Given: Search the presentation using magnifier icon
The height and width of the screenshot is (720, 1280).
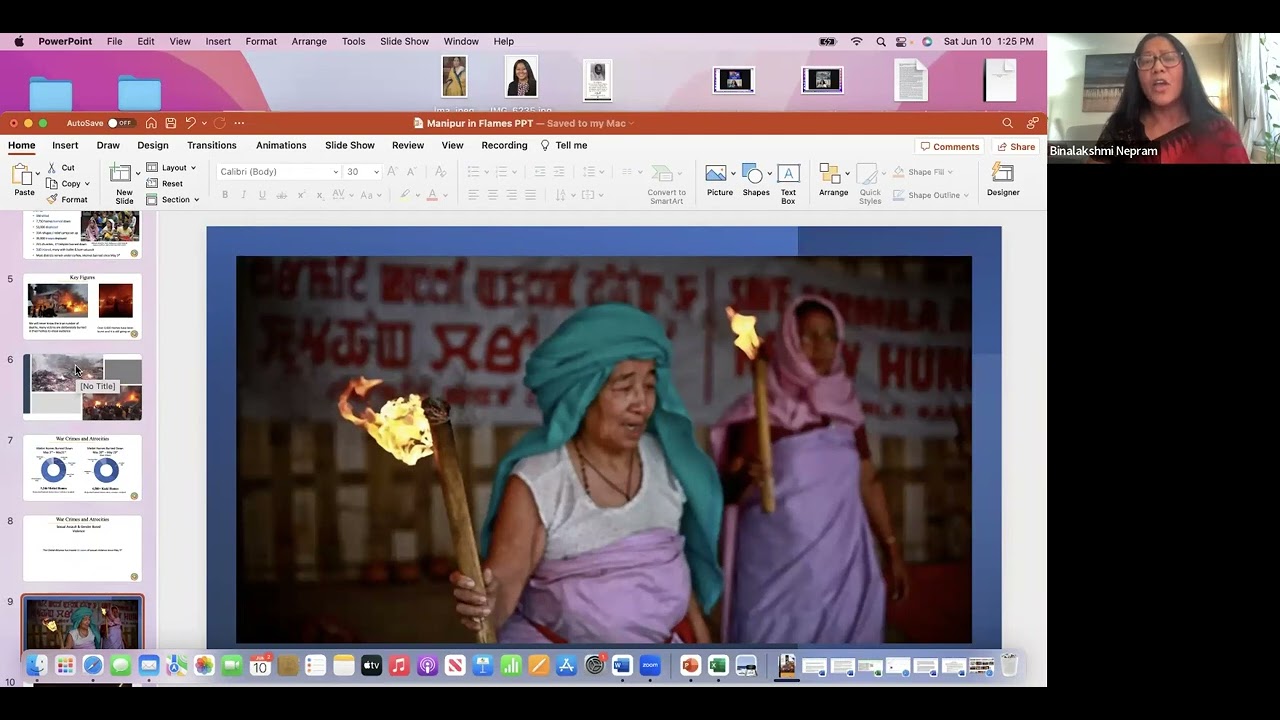Looking at the screenshot, I should (x=1007, y=123).
